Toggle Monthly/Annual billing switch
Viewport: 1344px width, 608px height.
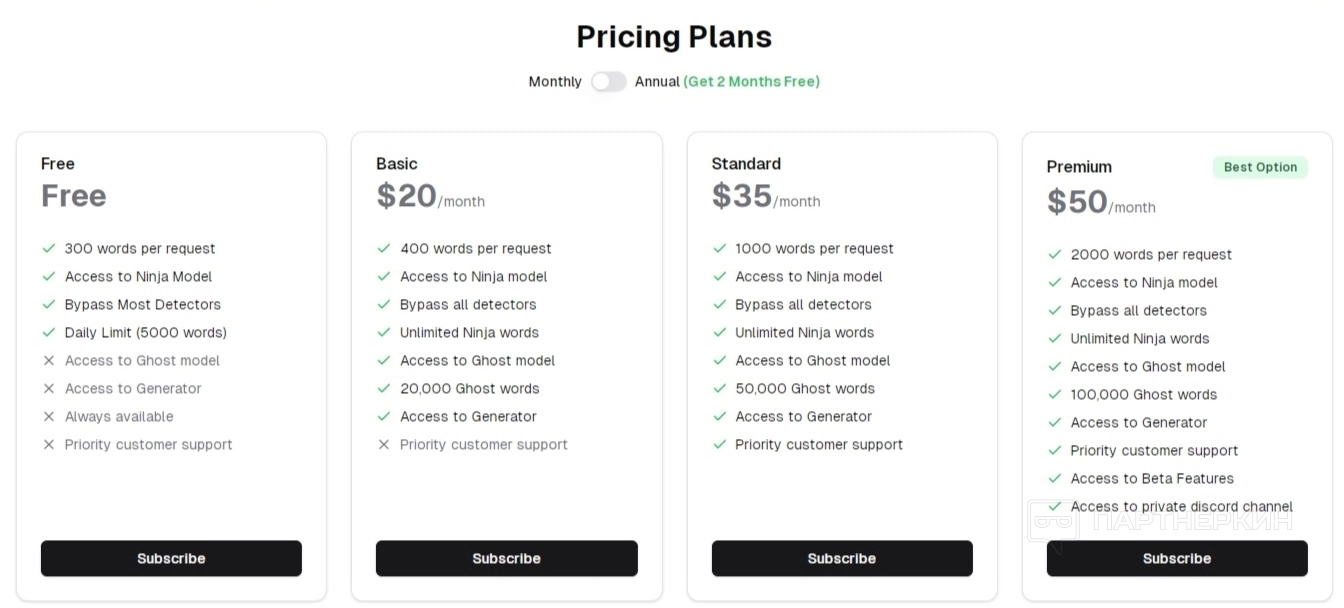tap(608, 82)
